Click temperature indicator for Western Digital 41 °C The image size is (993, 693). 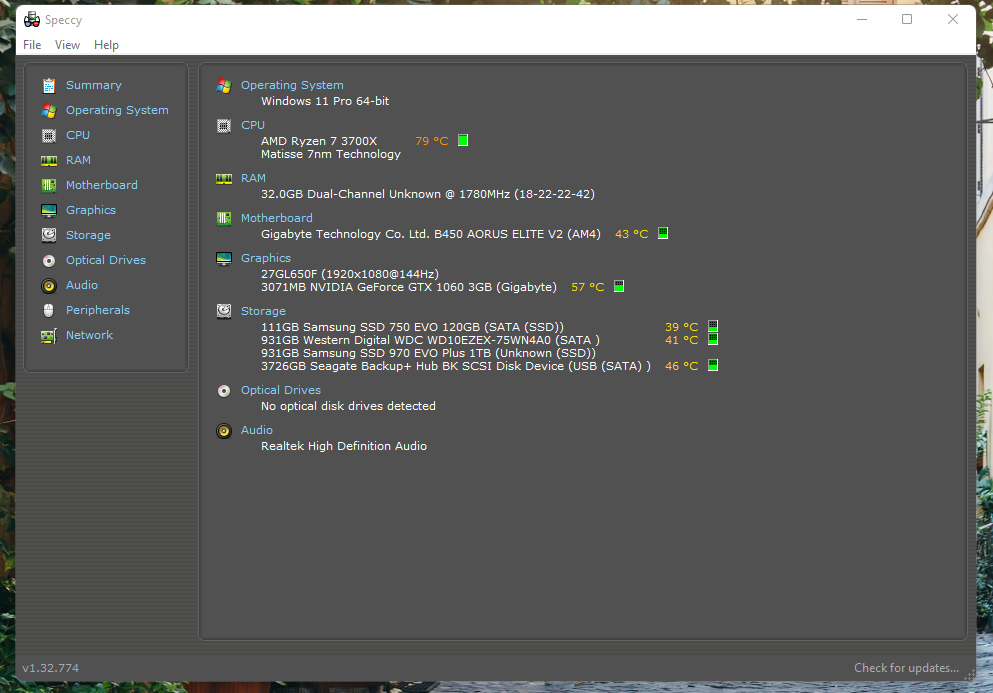tap(713, 340)
